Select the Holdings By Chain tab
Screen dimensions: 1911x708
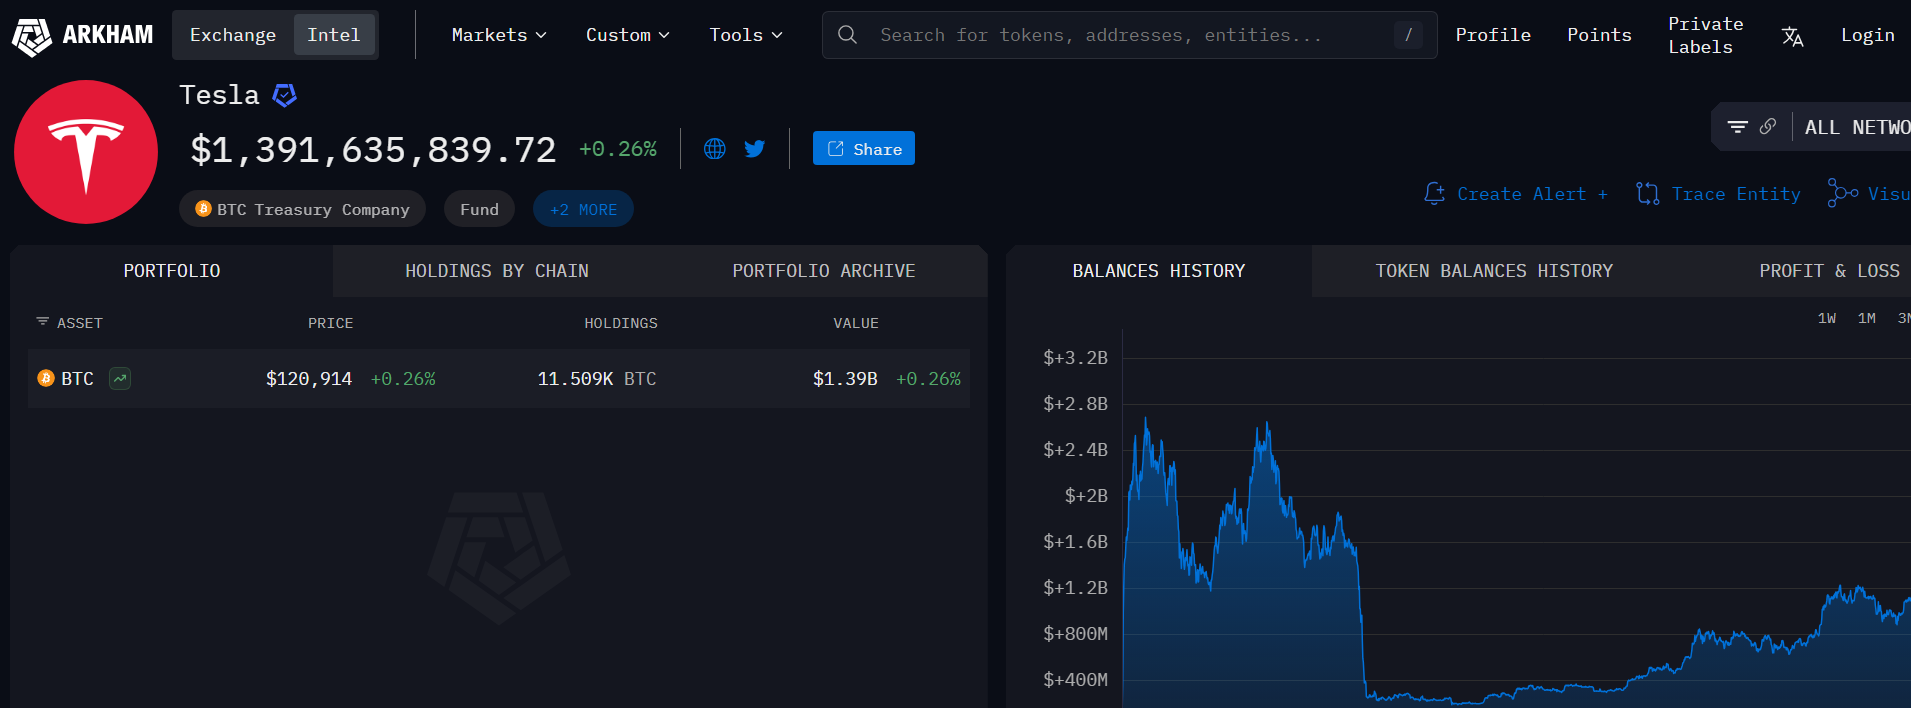click(497, 271)
